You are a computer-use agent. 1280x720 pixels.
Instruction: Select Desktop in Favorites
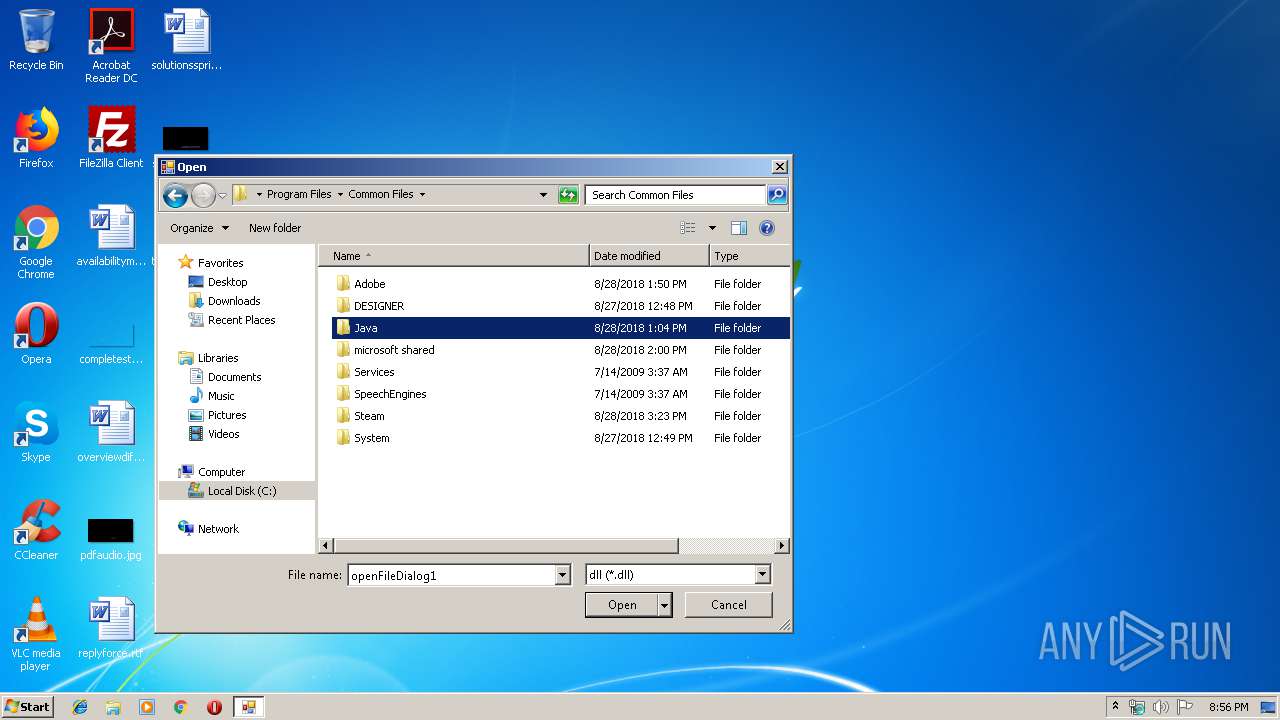(x=227, y=282)
